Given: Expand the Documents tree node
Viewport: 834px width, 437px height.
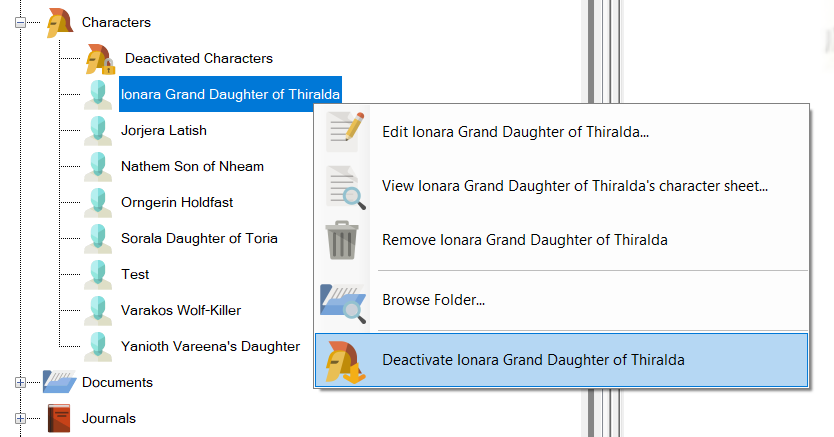Looking at the screenshot, I should pos(21,382).
